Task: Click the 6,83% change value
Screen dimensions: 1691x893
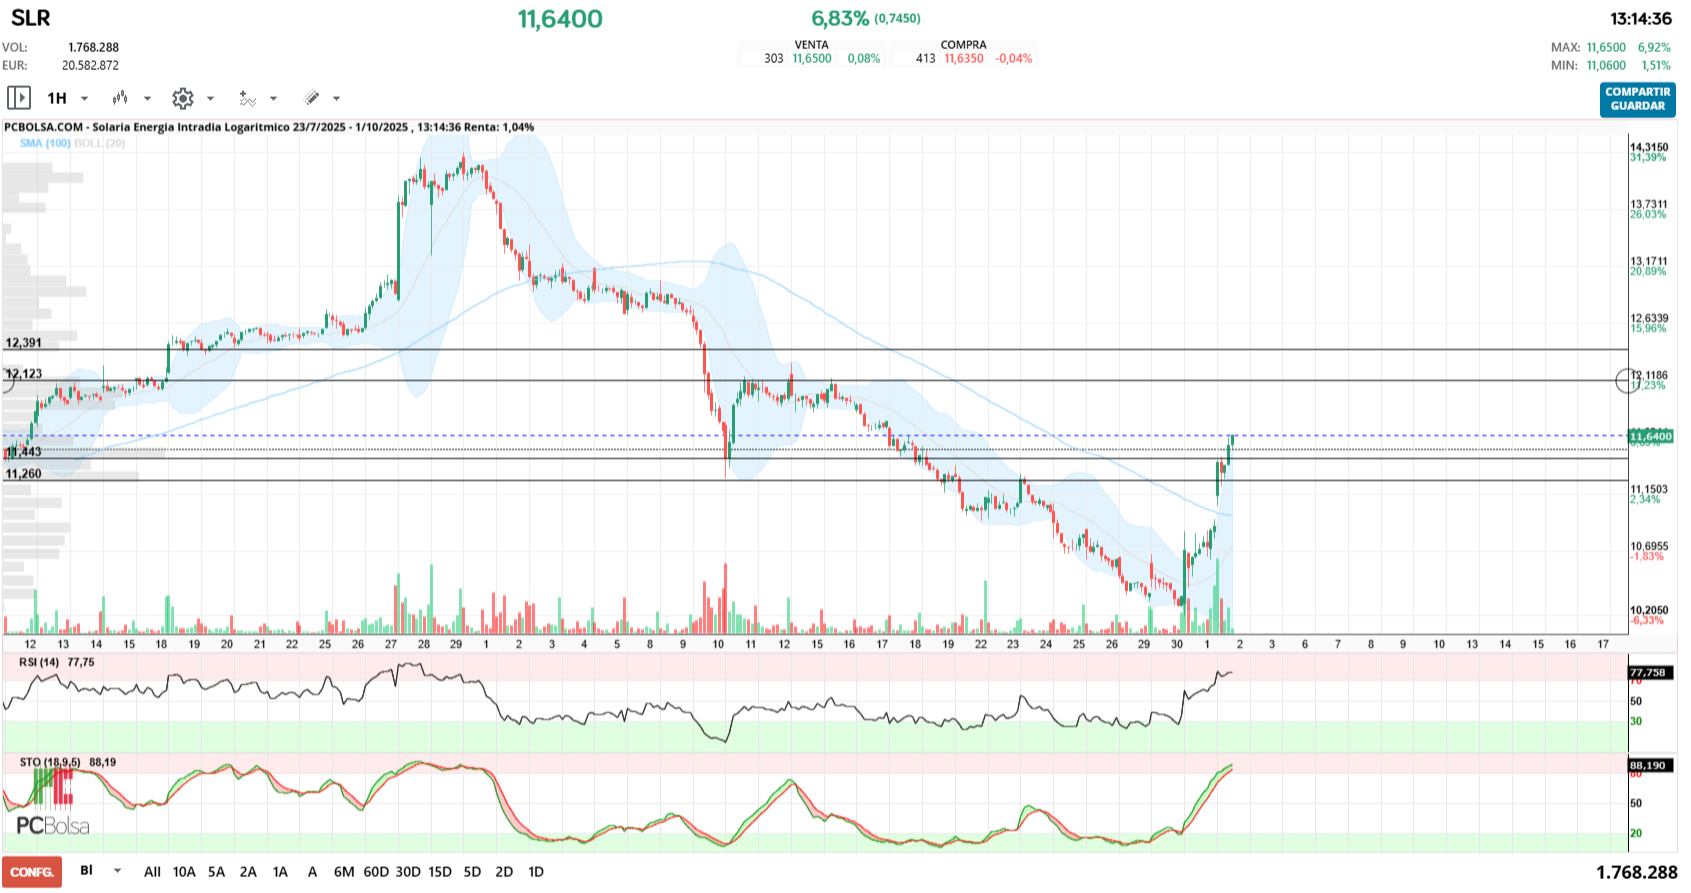Action: click(x=840, y=19)
